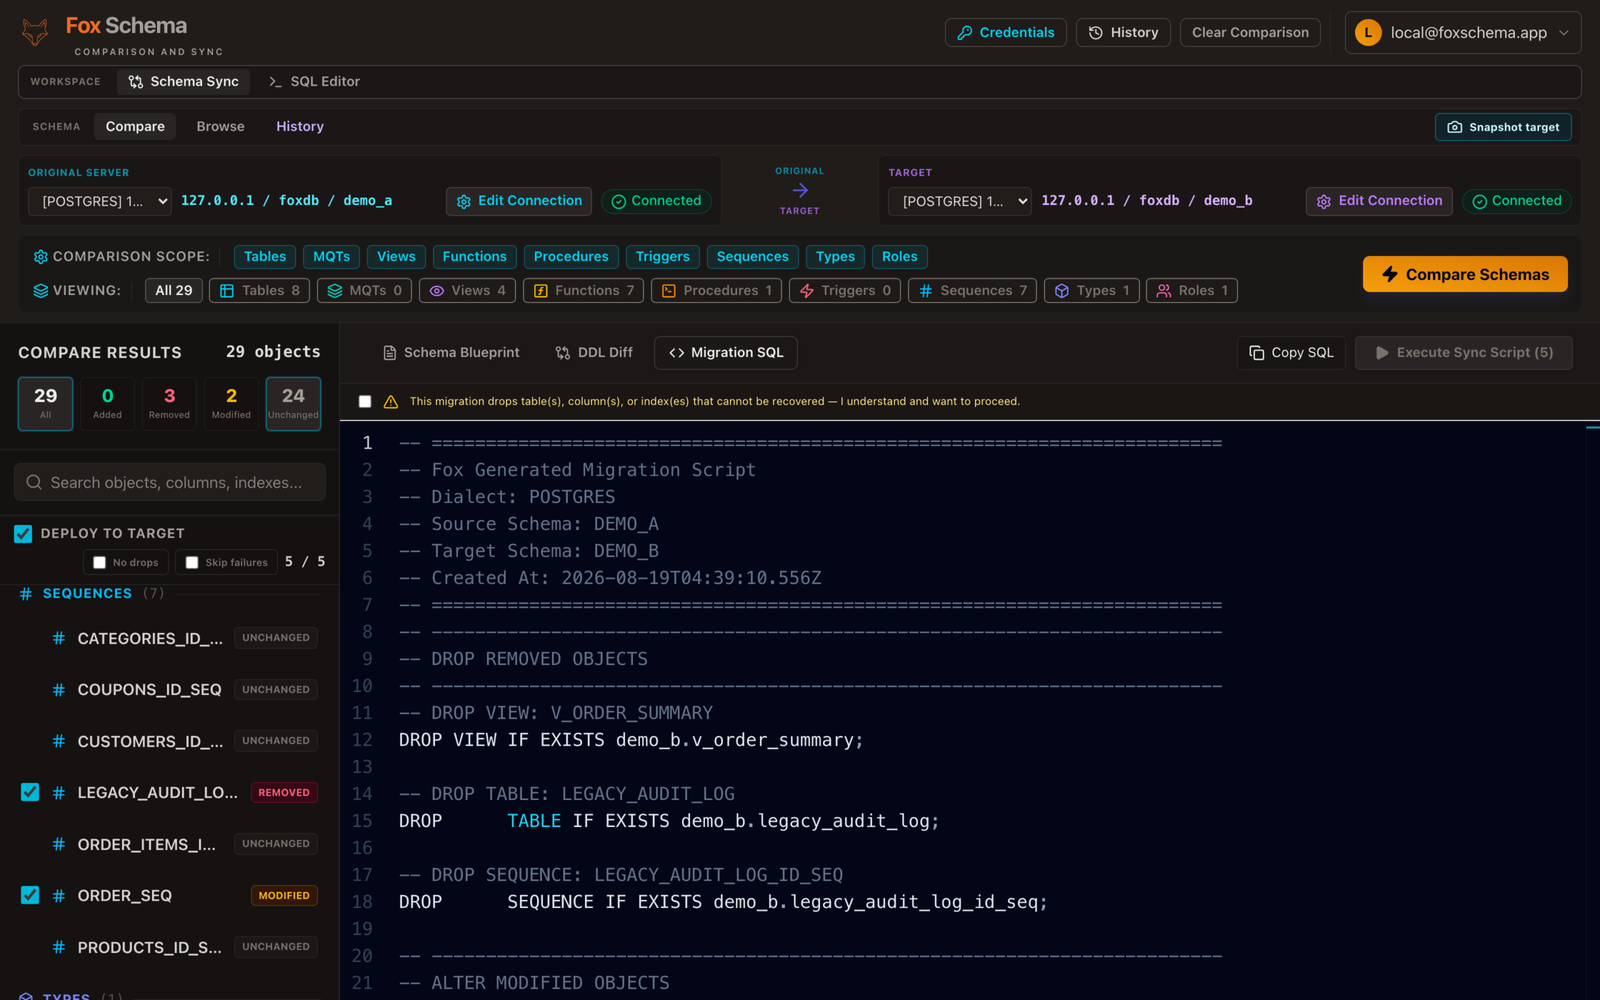Enable the No drops checkbox
This screenshot has height=1000, width=1600.
point(99,563)
